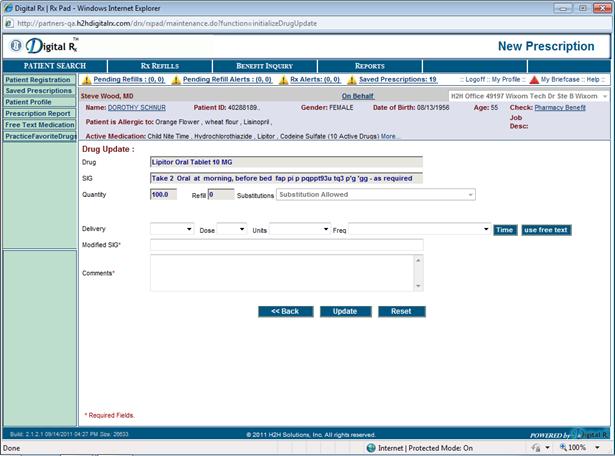Screen dimensions: 615x456
Task: Expand the Units dropdown
Action: [x=299, y=229]
